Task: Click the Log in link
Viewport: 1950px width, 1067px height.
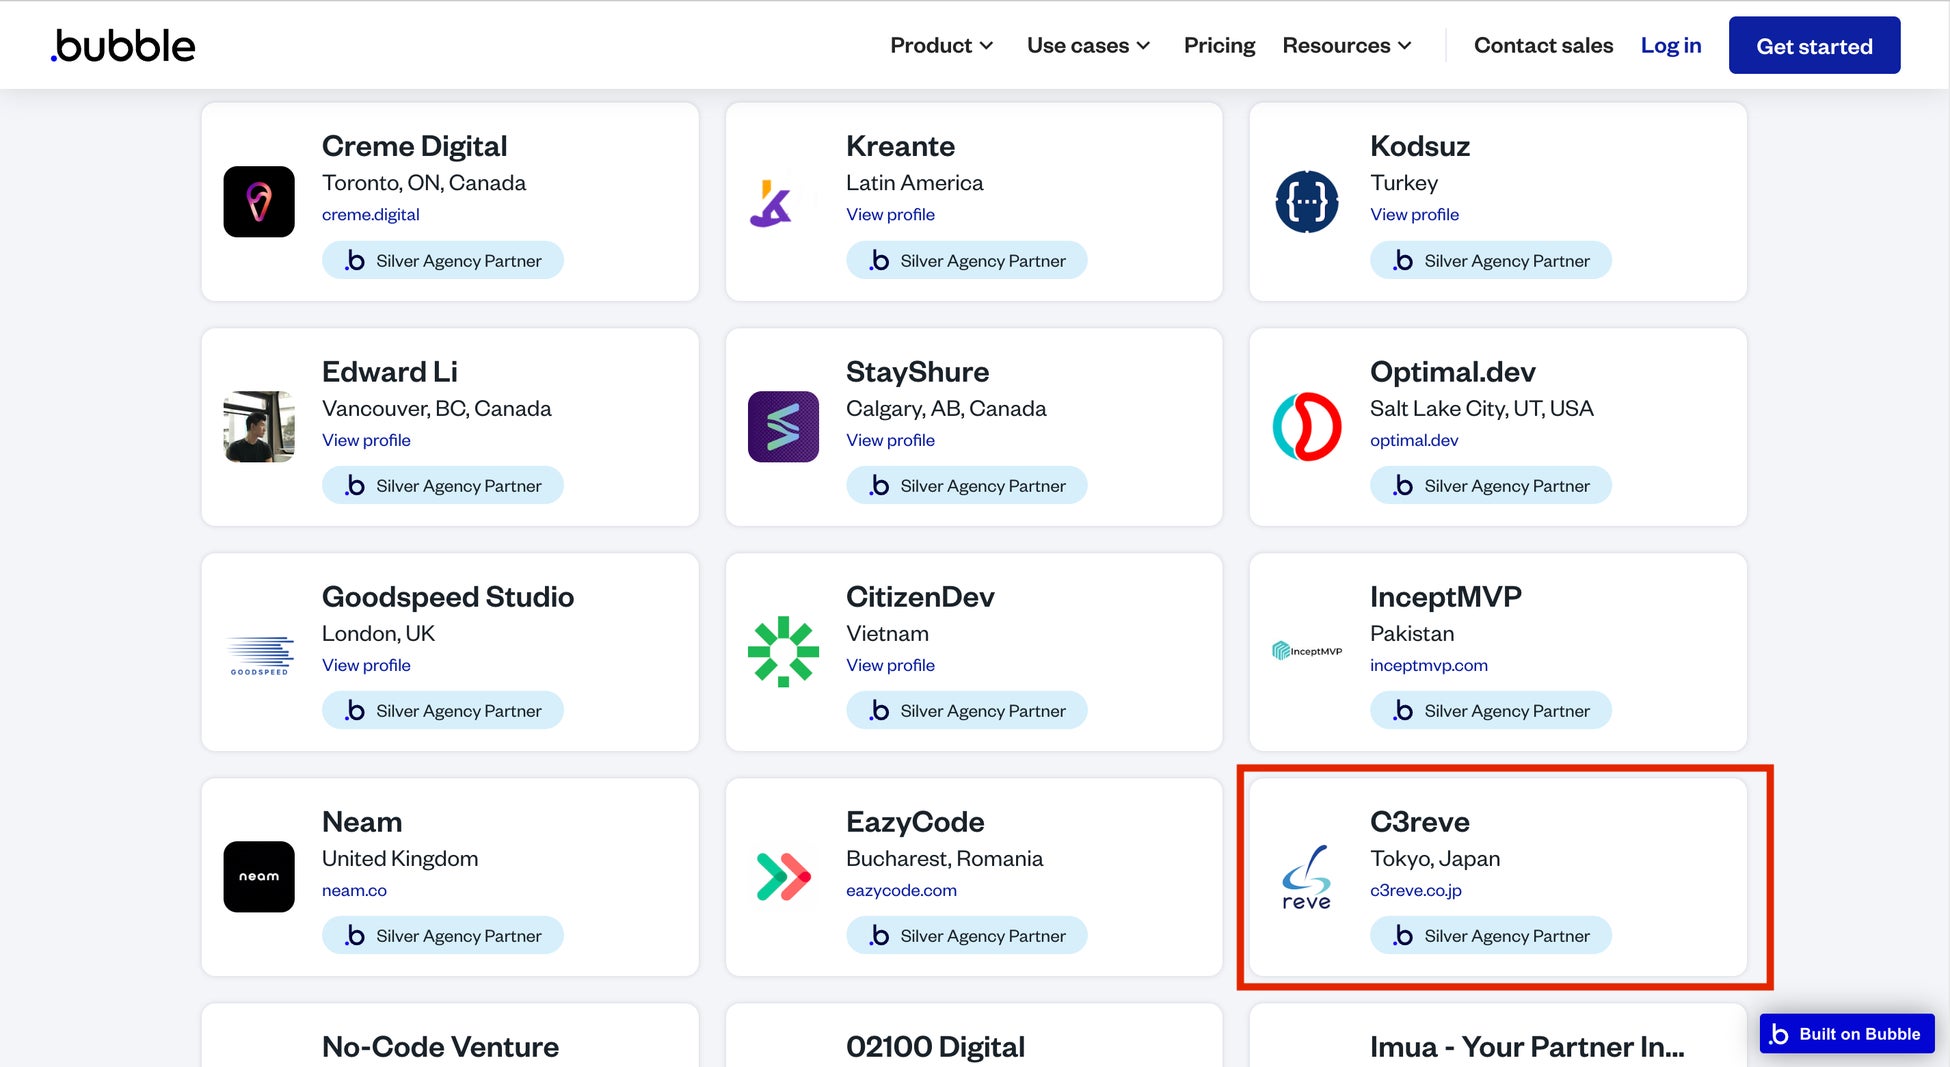Action: click(1670, 46)
